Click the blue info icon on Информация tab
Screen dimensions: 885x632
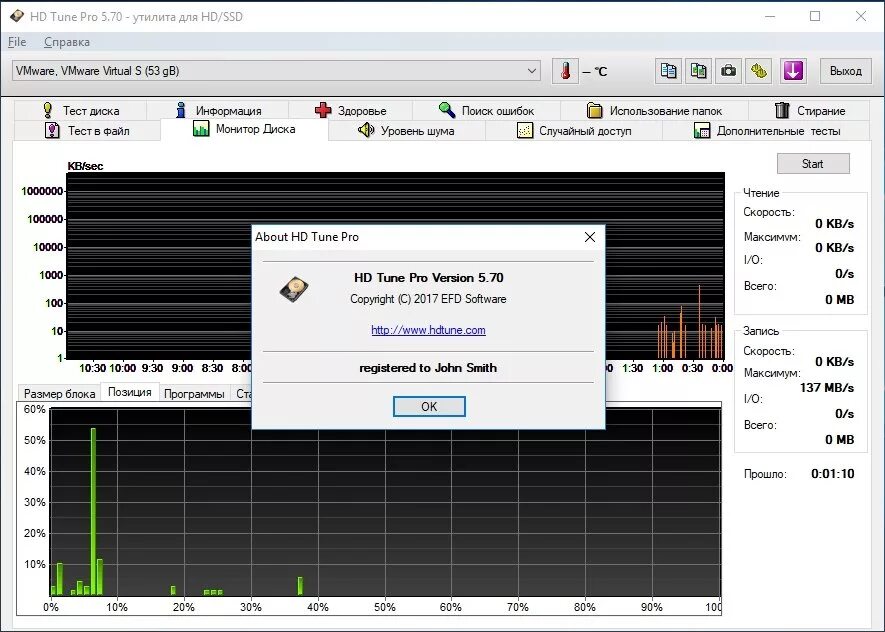tap(181, 110)
